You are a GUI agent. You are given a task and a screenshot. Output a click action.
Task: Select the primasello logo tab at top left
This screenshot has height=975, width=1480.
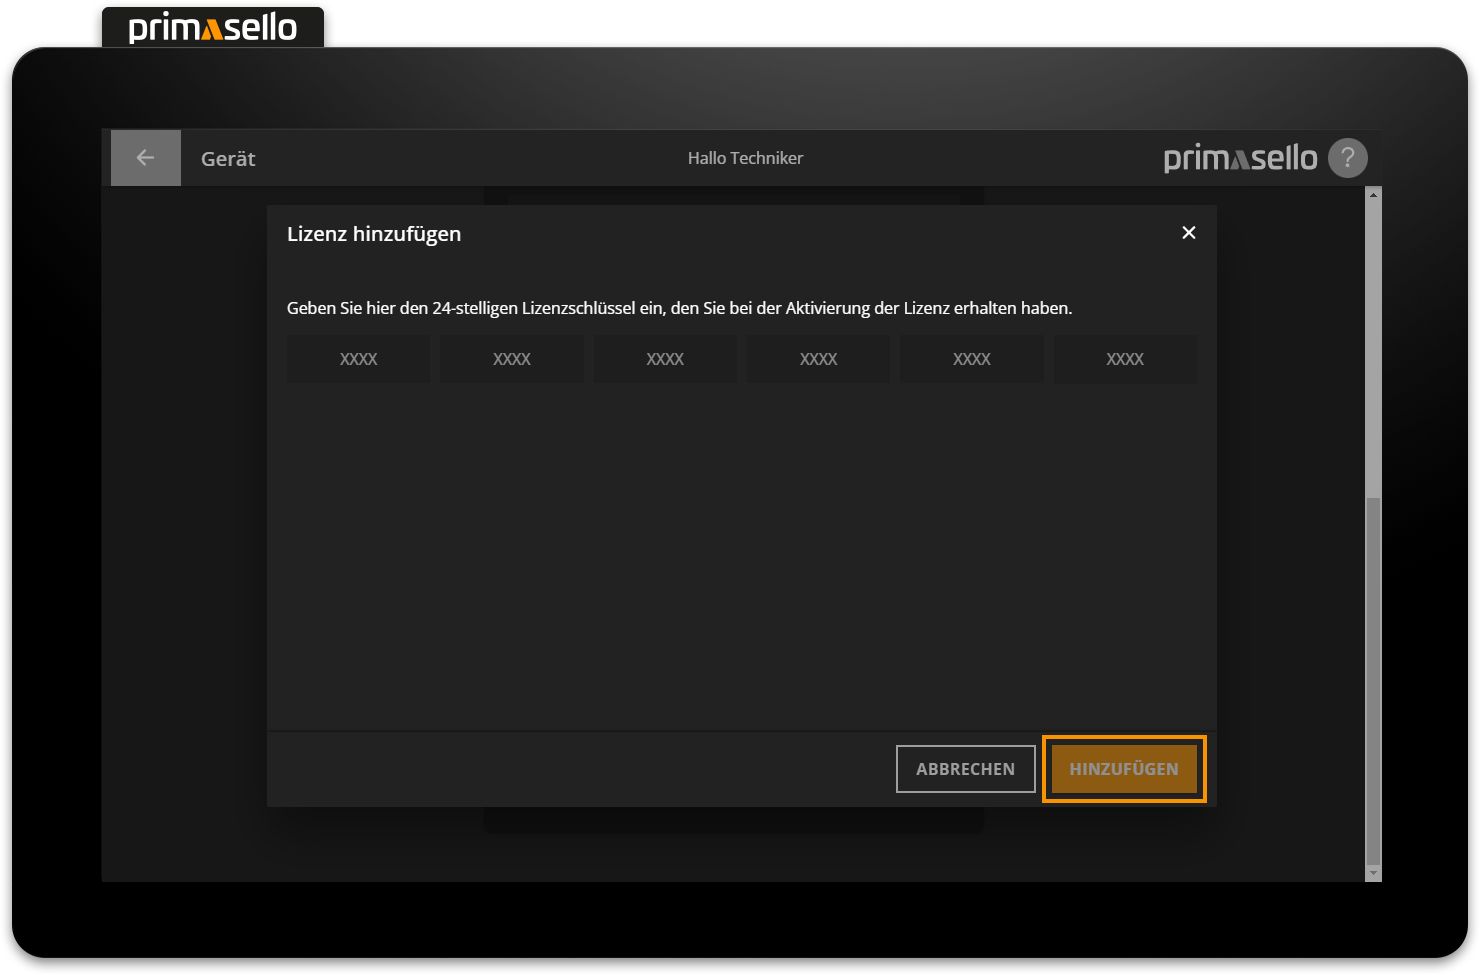(212, 27)
